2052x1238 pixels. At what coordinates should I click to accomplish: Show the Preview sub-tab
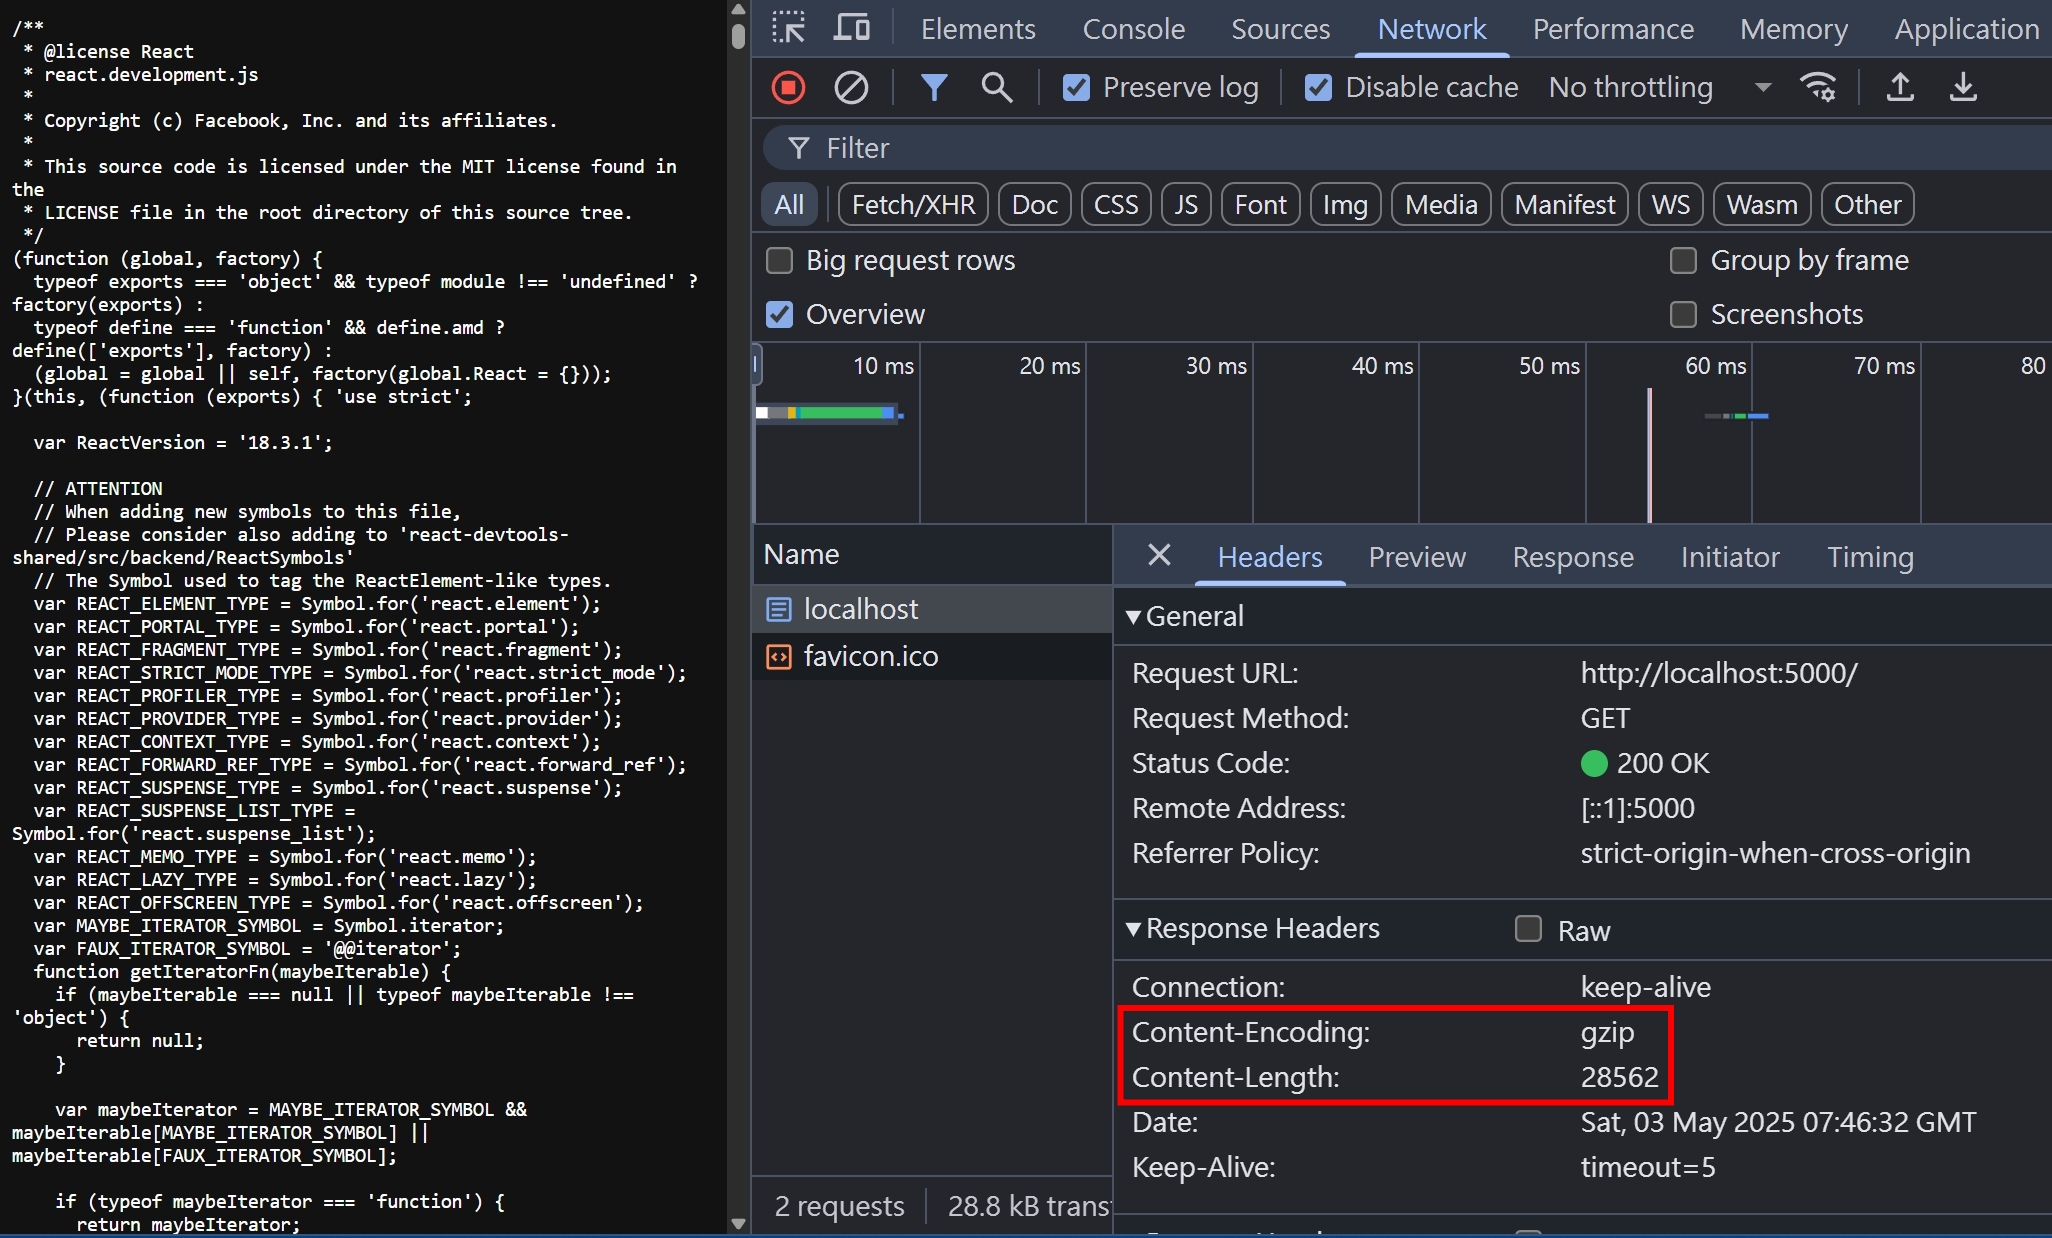(x=1417, y=557)
